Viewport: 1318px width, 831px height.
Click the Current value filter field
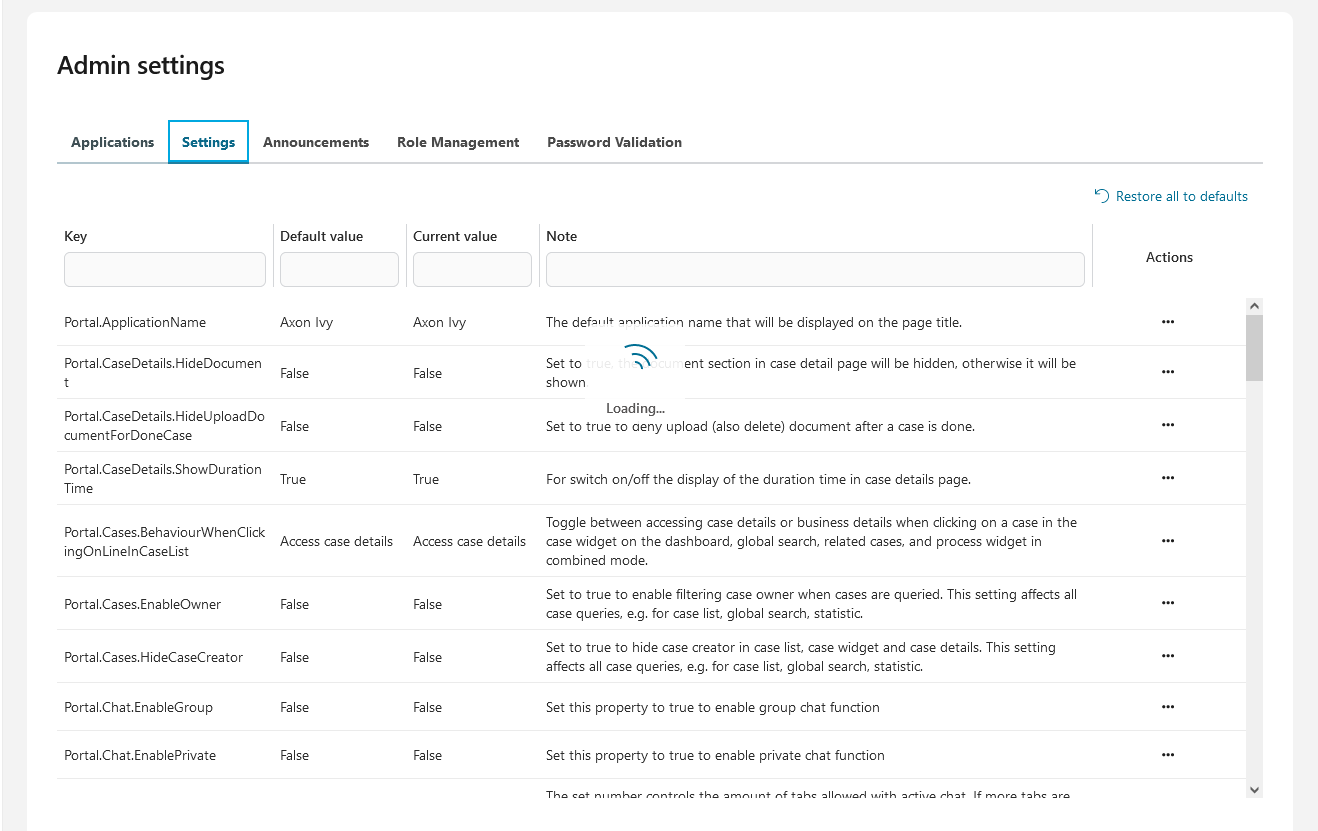(x=472, y=270)
